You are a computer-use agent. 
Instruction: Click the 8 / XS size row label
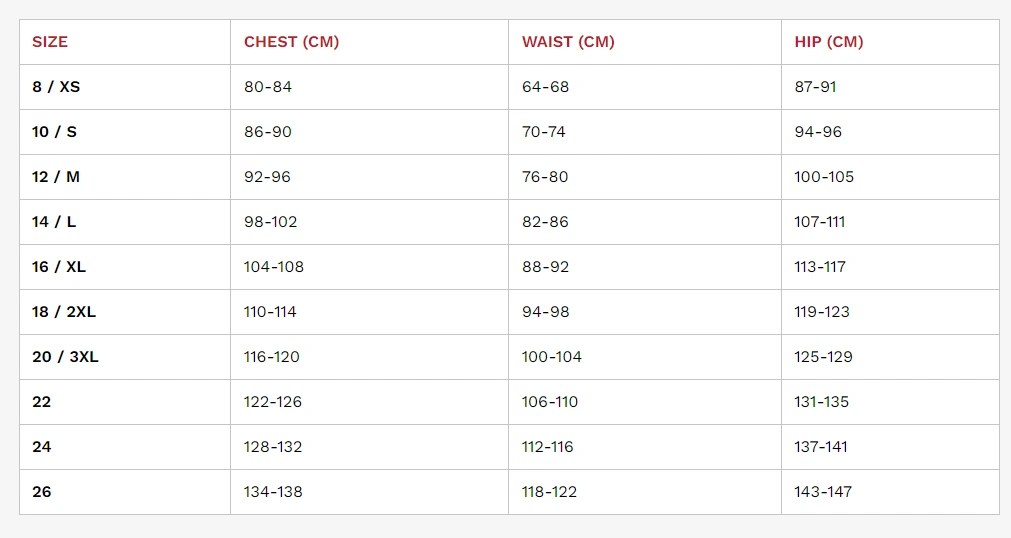[56, 86]
